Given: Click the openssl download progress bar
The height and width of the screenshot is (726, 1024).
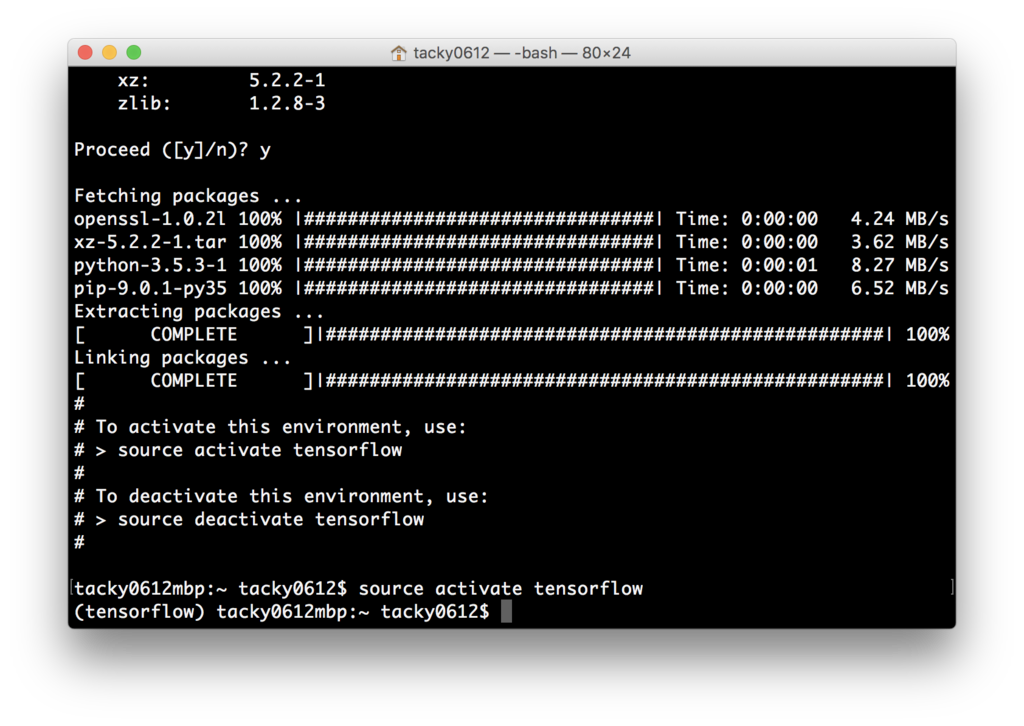Looking at the screenshot, I should pos(479,219).
